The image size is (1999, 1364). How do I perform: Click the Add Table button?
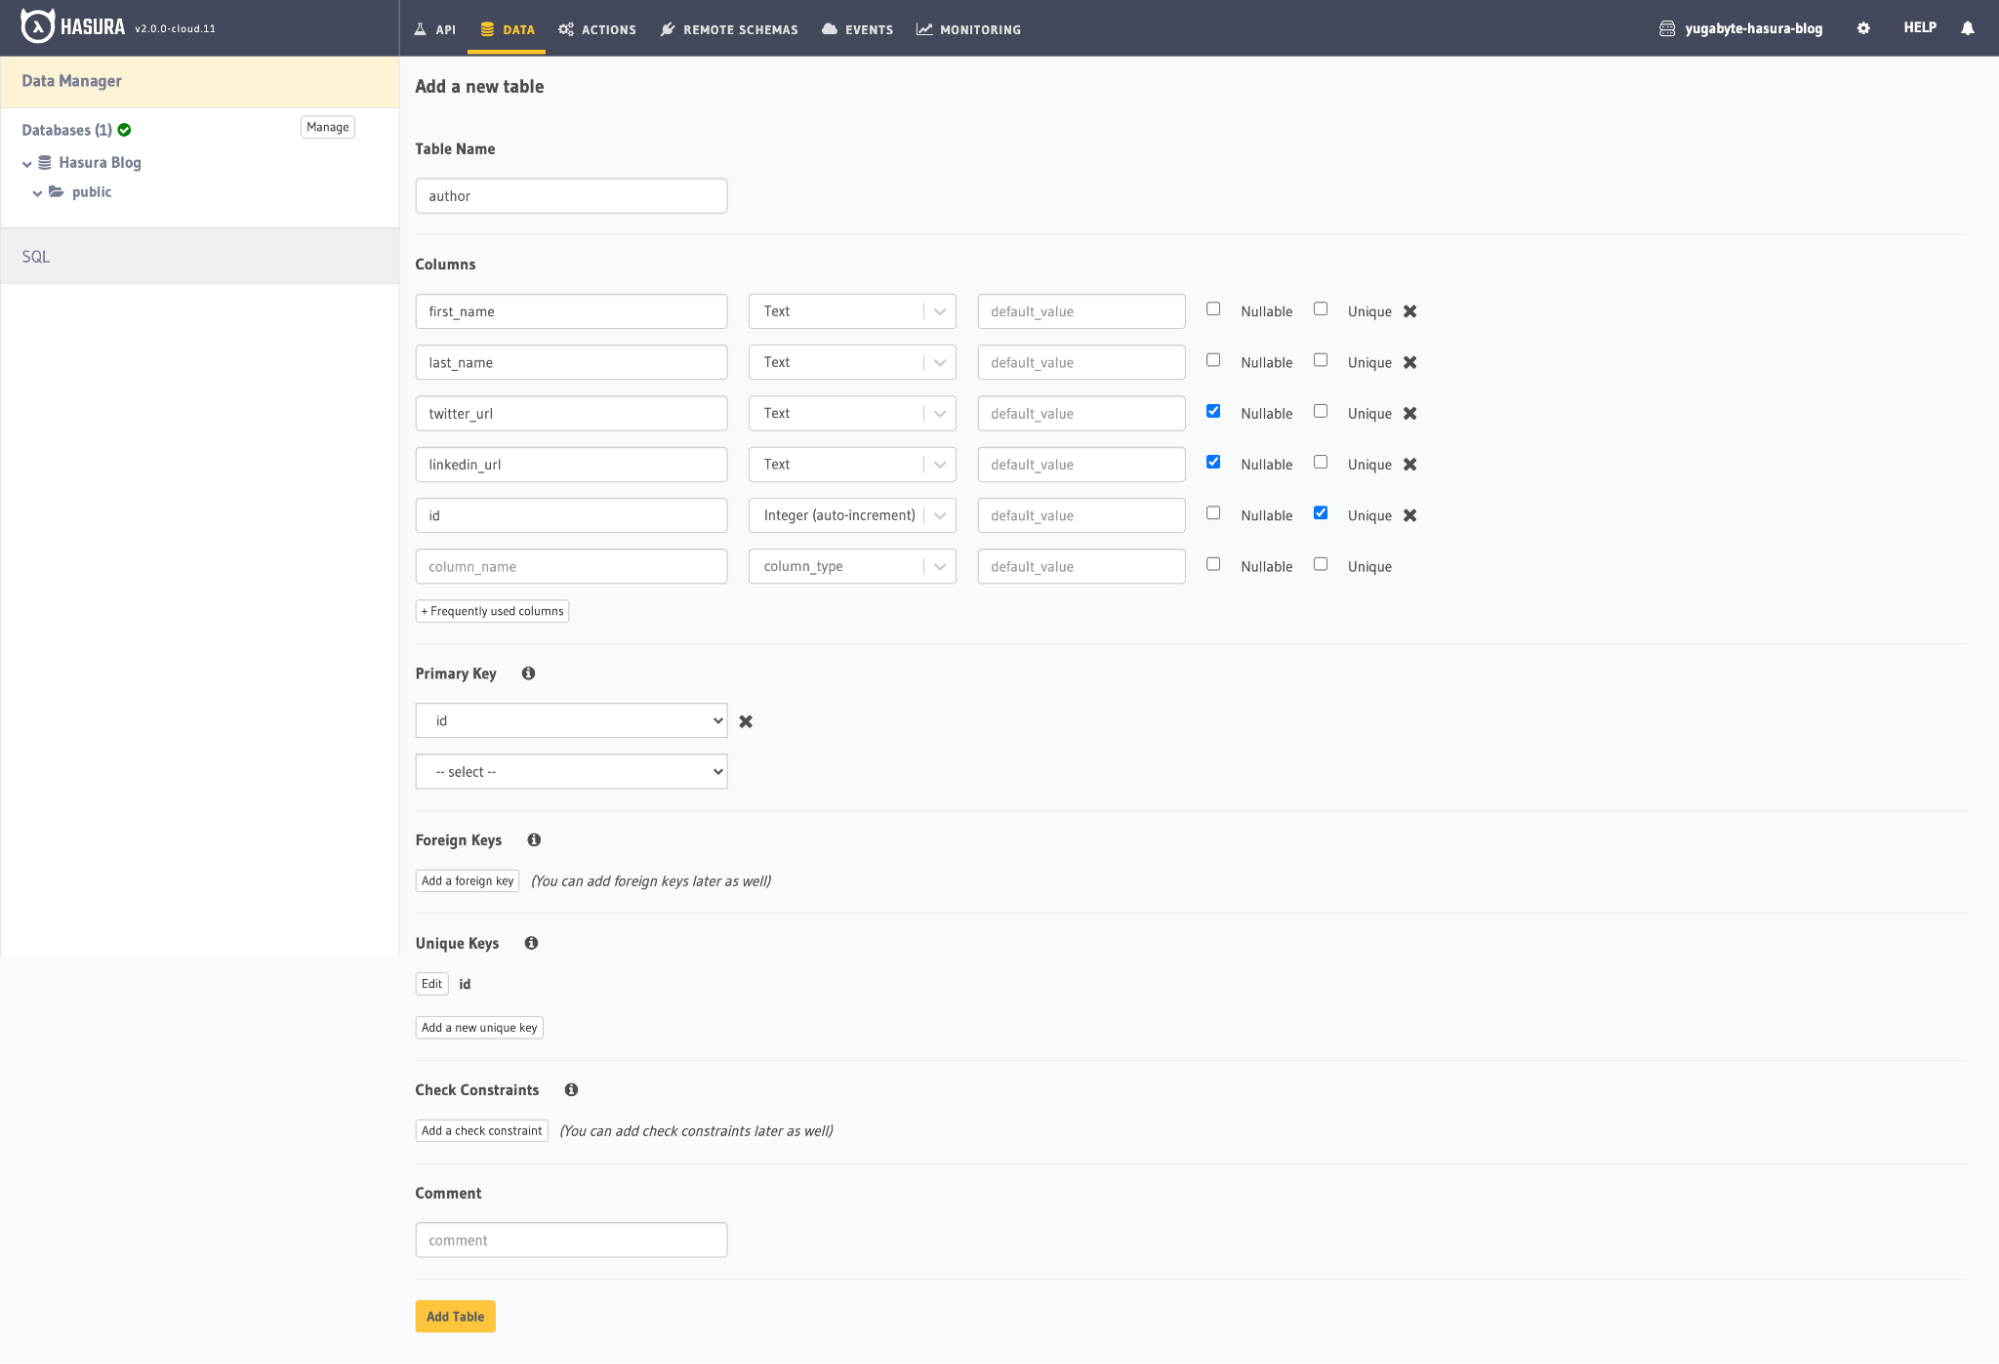(455, 1317)
